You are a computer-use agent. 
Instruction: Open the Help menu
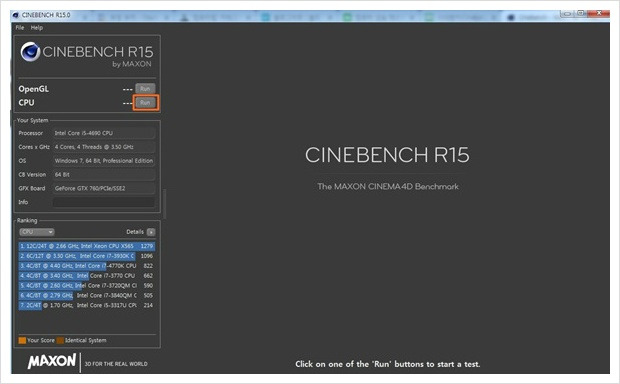37,28
